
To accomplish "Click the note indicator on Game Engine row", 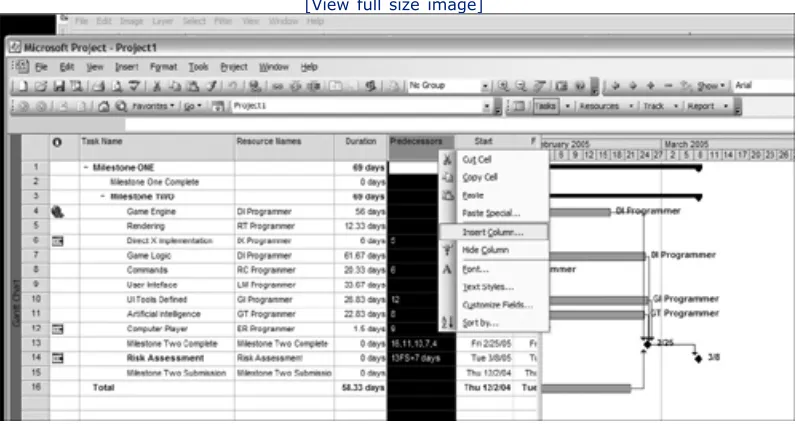I will 58,212.
